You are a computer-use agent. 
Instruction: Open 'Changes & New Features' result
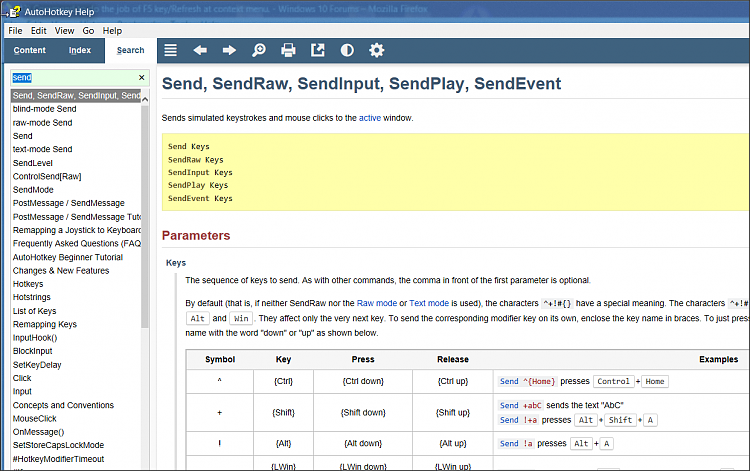(61, 271)
